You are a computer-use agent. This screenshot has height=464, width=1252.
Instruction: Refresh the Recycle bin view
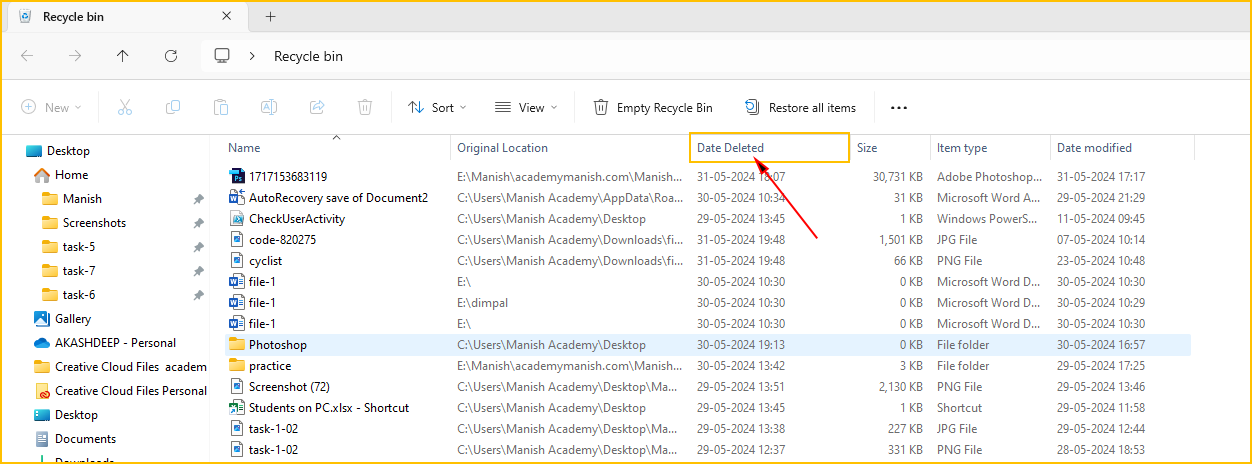point(171,56)
